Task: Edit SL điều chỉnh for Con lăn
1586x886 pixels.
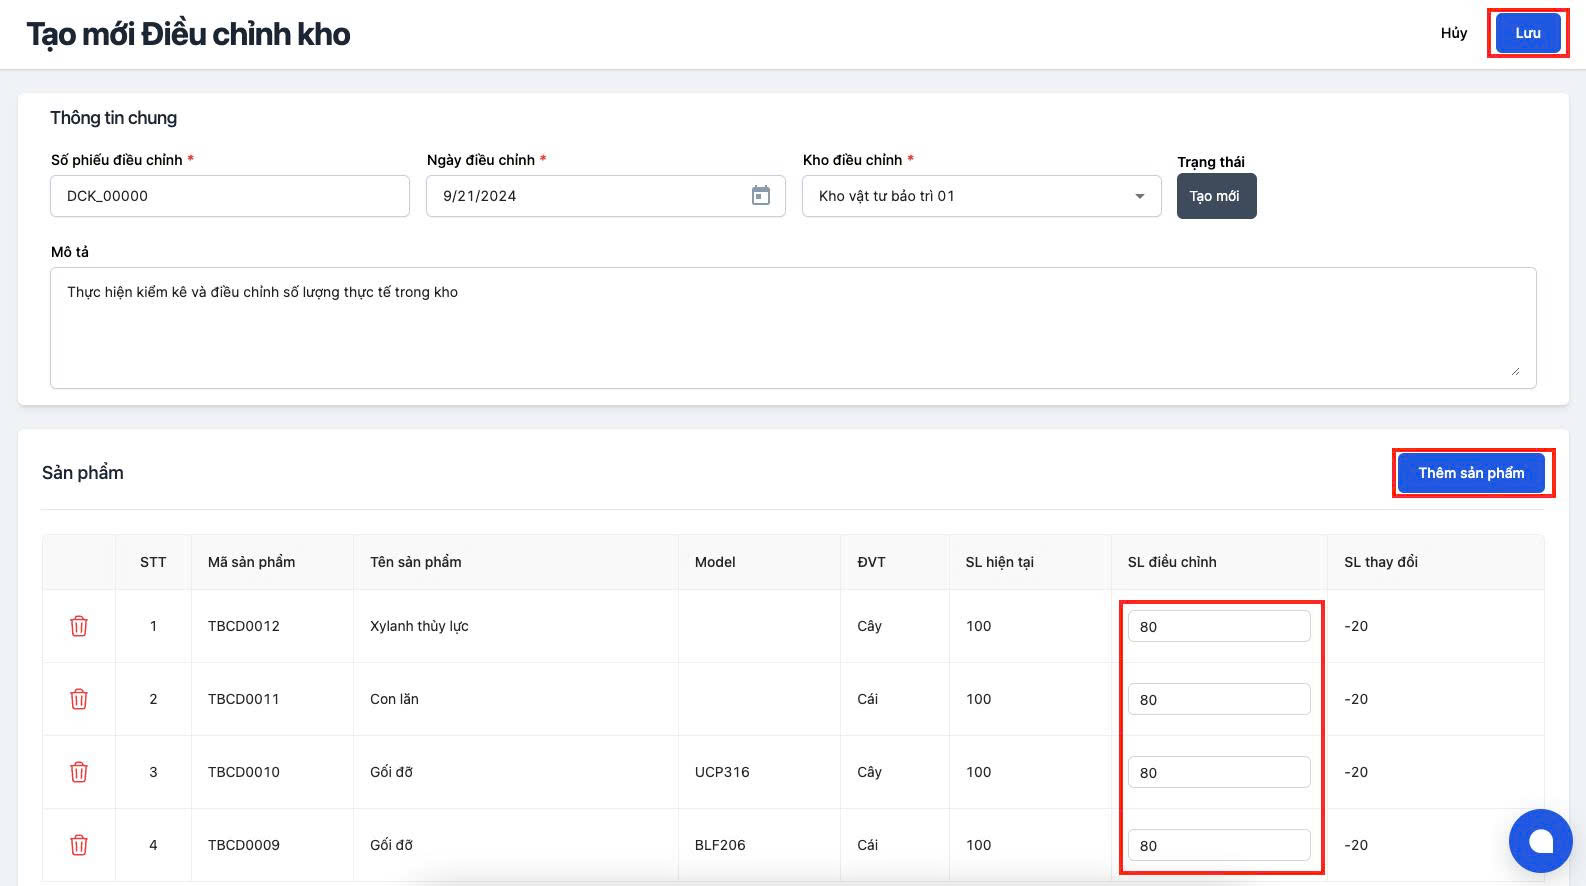Action: [1218, 700]
